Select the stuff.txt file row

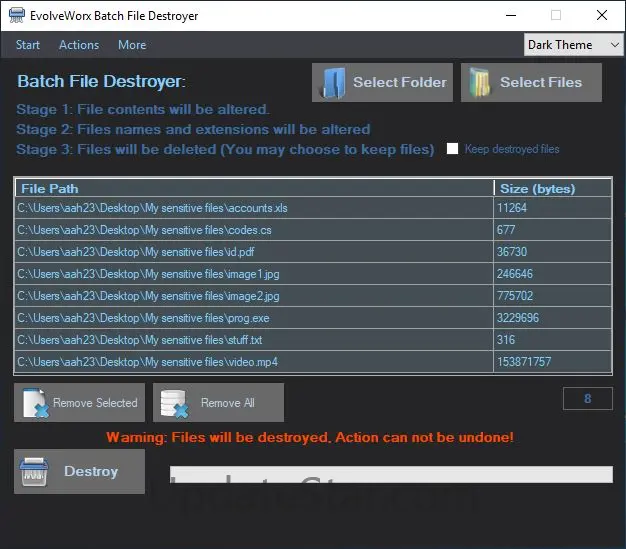point(254,340)
